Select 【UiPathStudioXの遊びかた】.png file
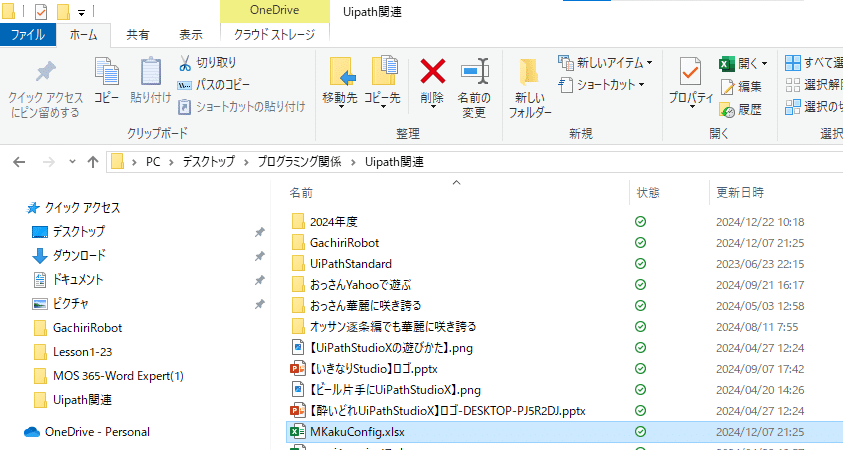This screenshot has width=843, height=450. 382,348
